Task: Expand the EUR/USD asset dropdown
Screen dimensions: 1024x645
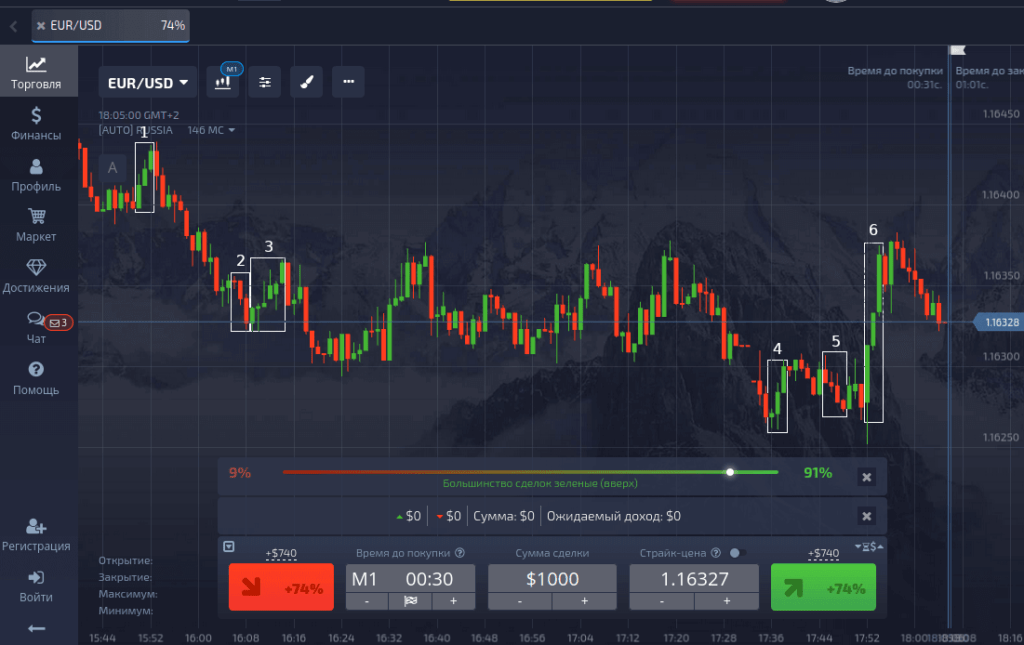Action: click(x=148, y=83)
